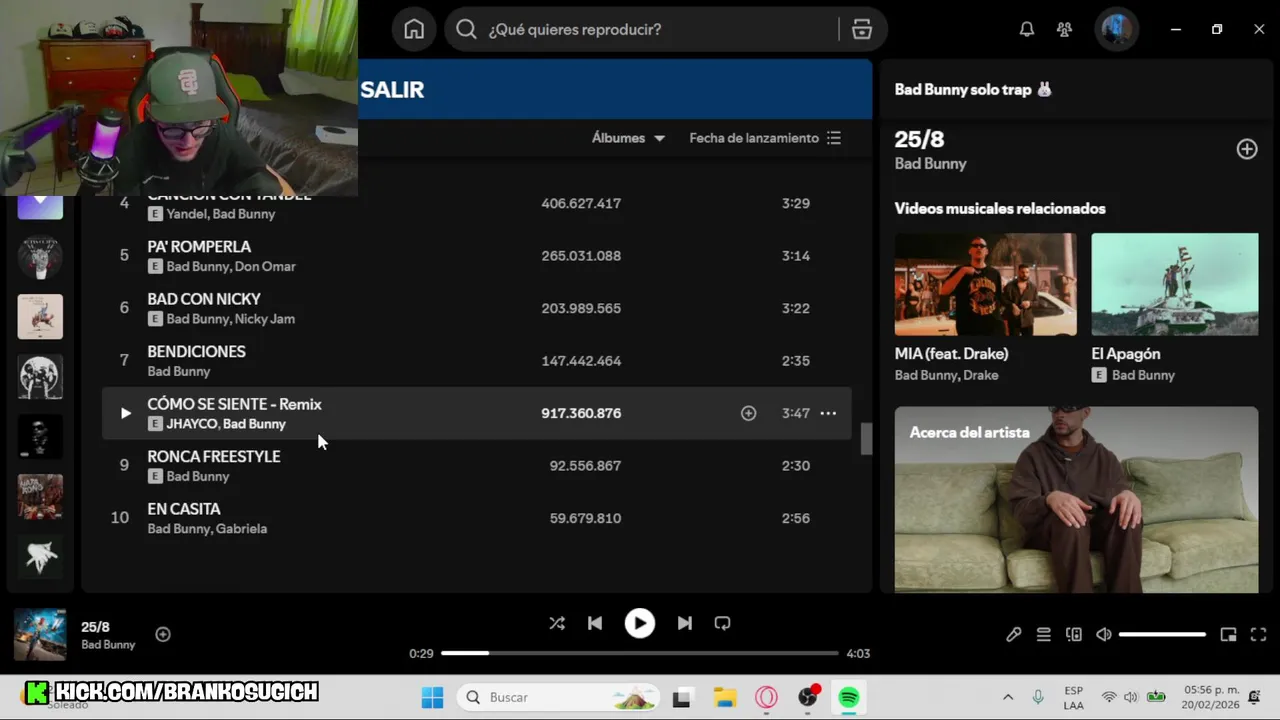This screenshot has height=720, width=1280.
Task: Focus the '¿Qué quieres reproducir?' search field
Action: point(660,29)
